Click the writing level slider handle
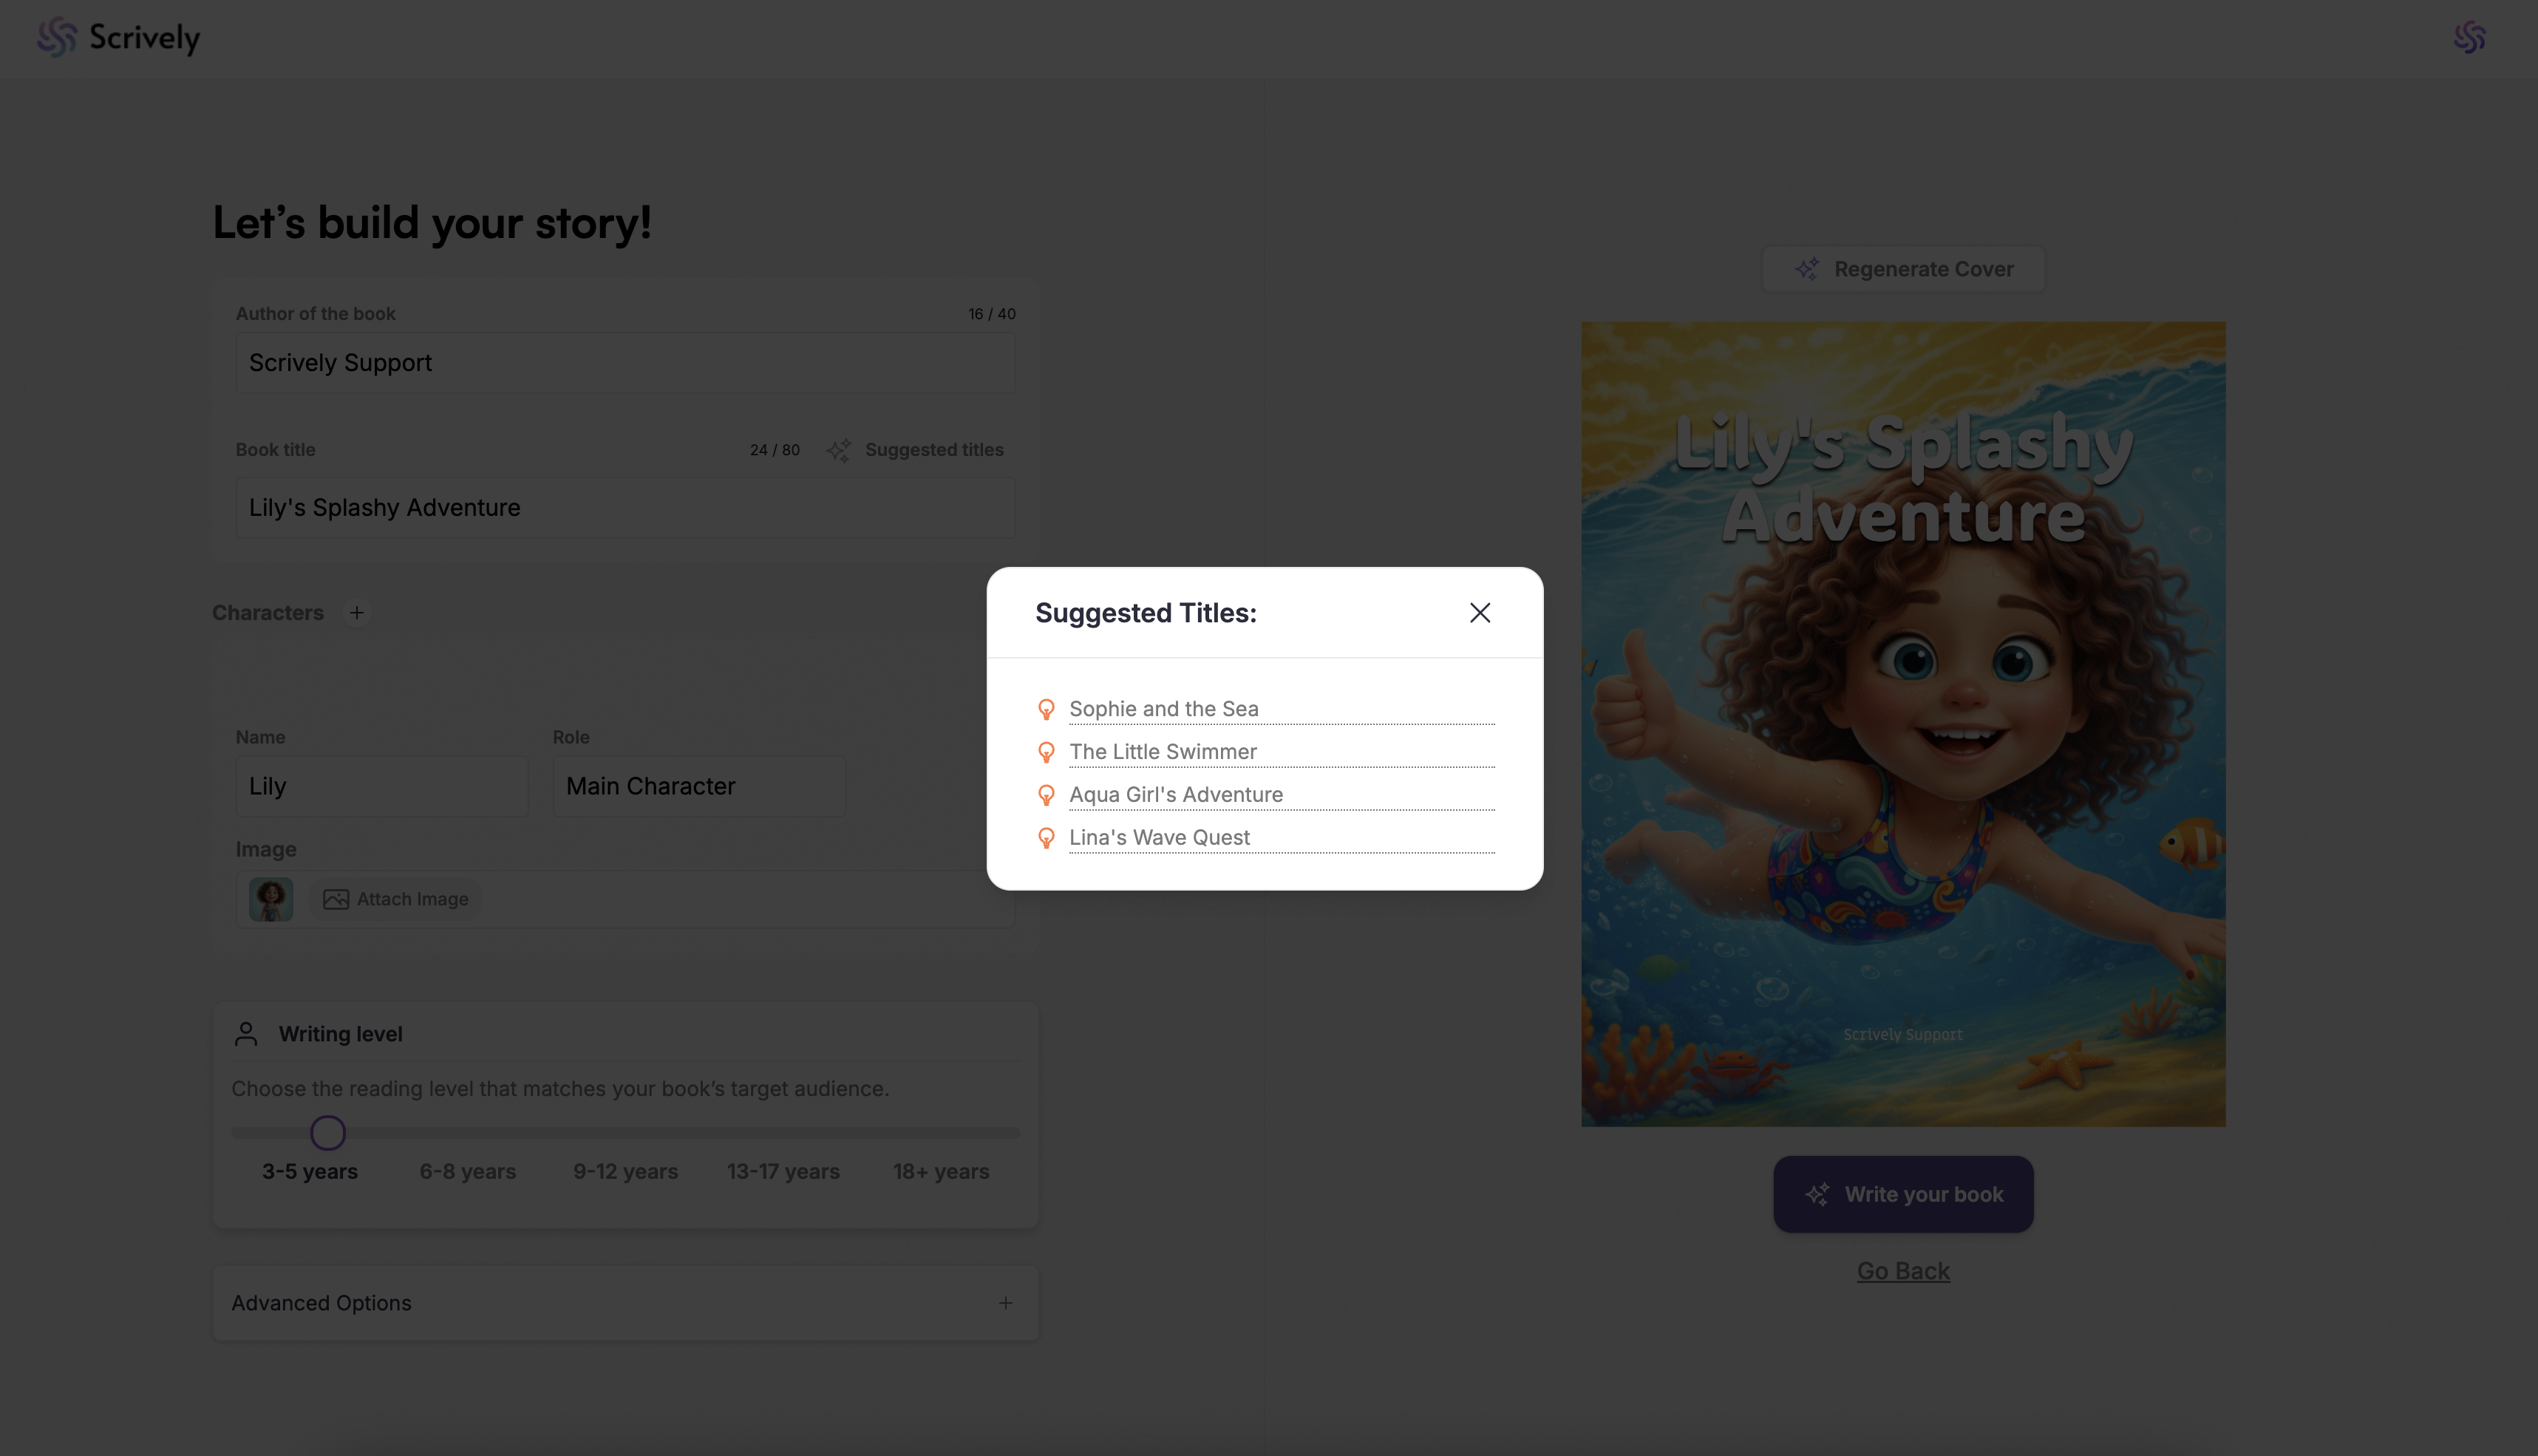2538x1456 pixels. [328, 1133]
